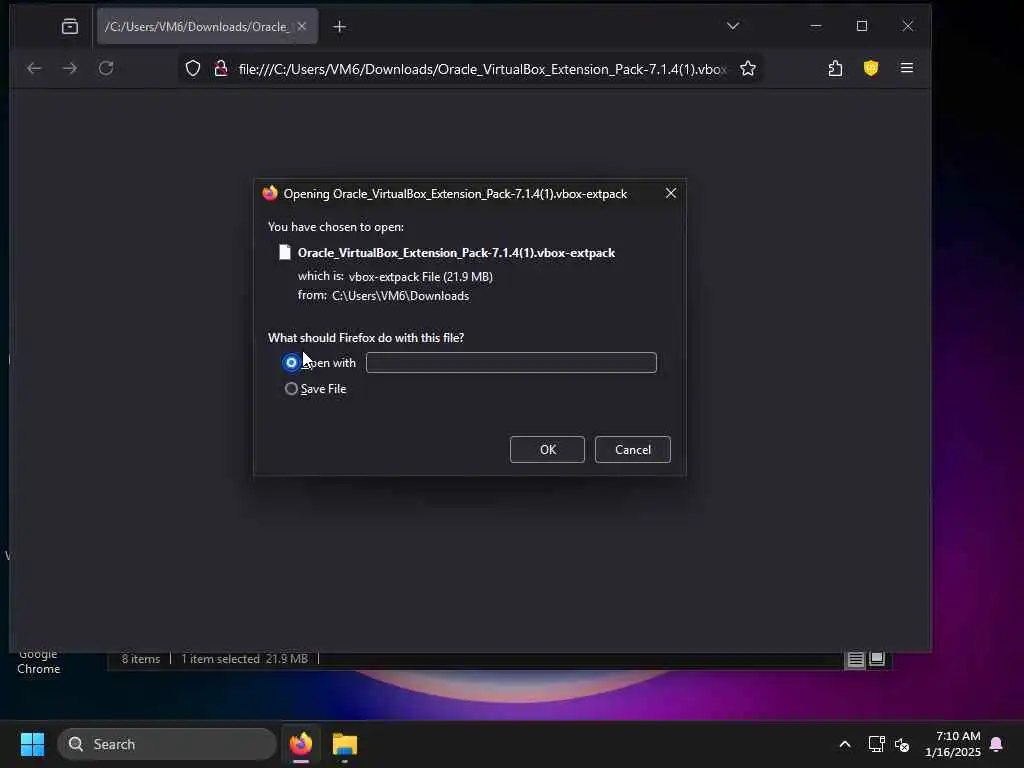Open a new tab with plus icon
Image resolution: width=1024 pixels, height=768 pixels.
pos(339,27)
